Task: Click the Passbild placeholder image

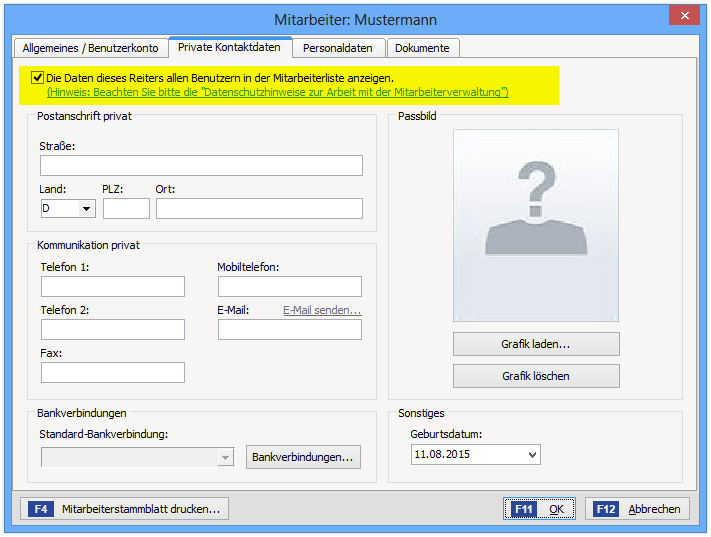Action: pos(536,225)
